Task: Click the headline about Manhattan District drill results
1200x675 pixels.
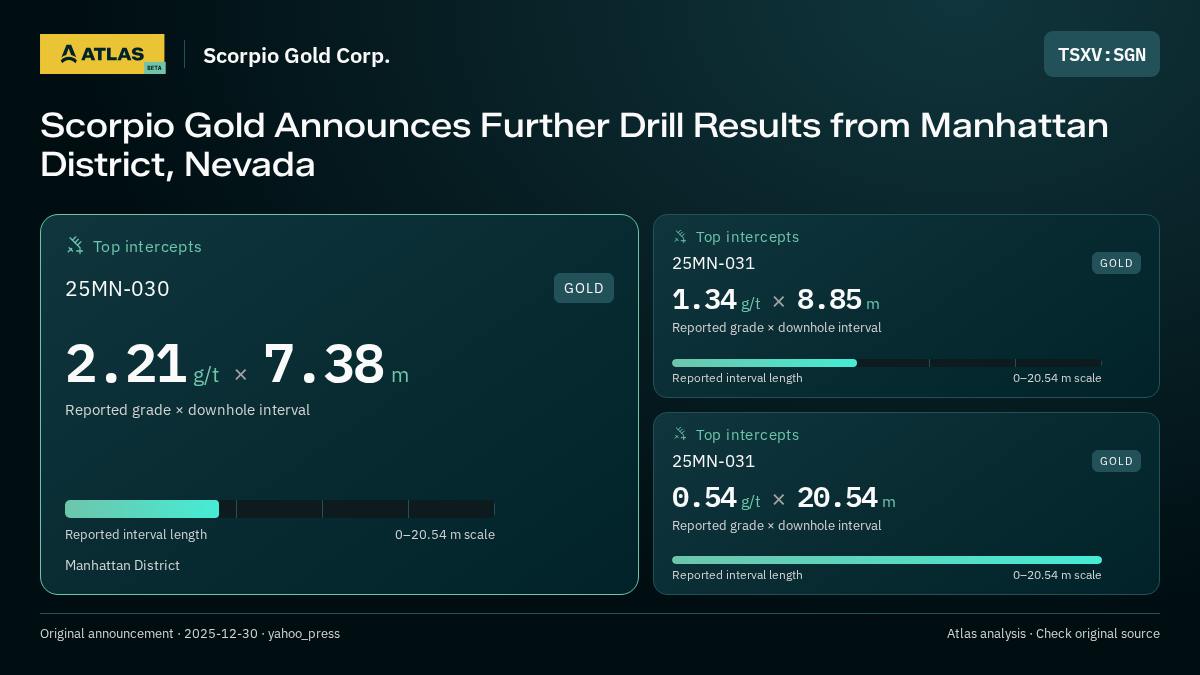Action: 574,144
